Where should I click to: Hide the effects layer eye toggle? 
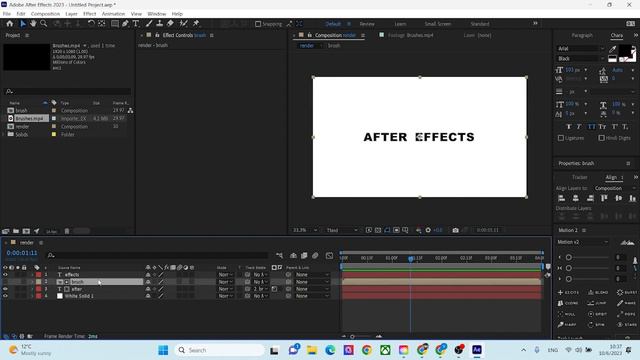[x=5, y=275]
